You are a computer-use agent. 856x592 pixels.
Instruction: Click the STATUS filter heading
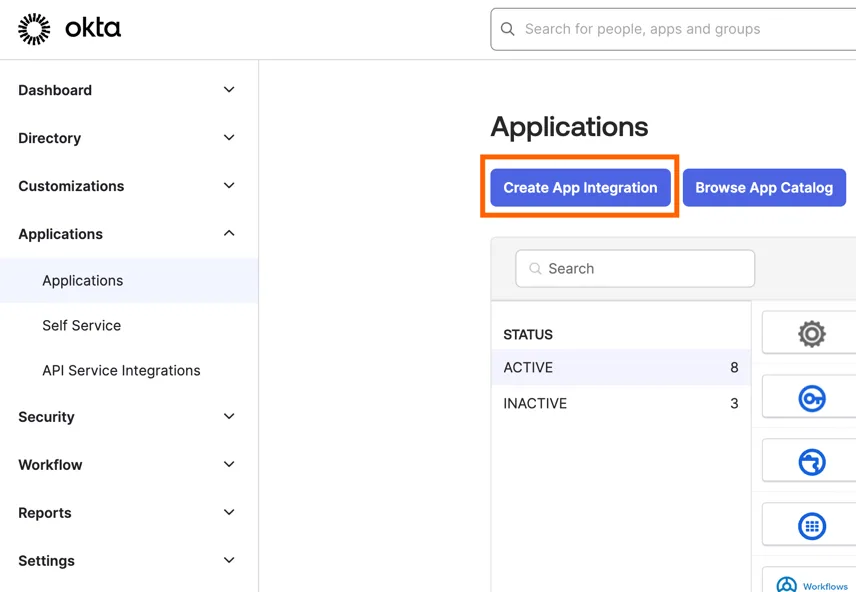coord(528,335)
